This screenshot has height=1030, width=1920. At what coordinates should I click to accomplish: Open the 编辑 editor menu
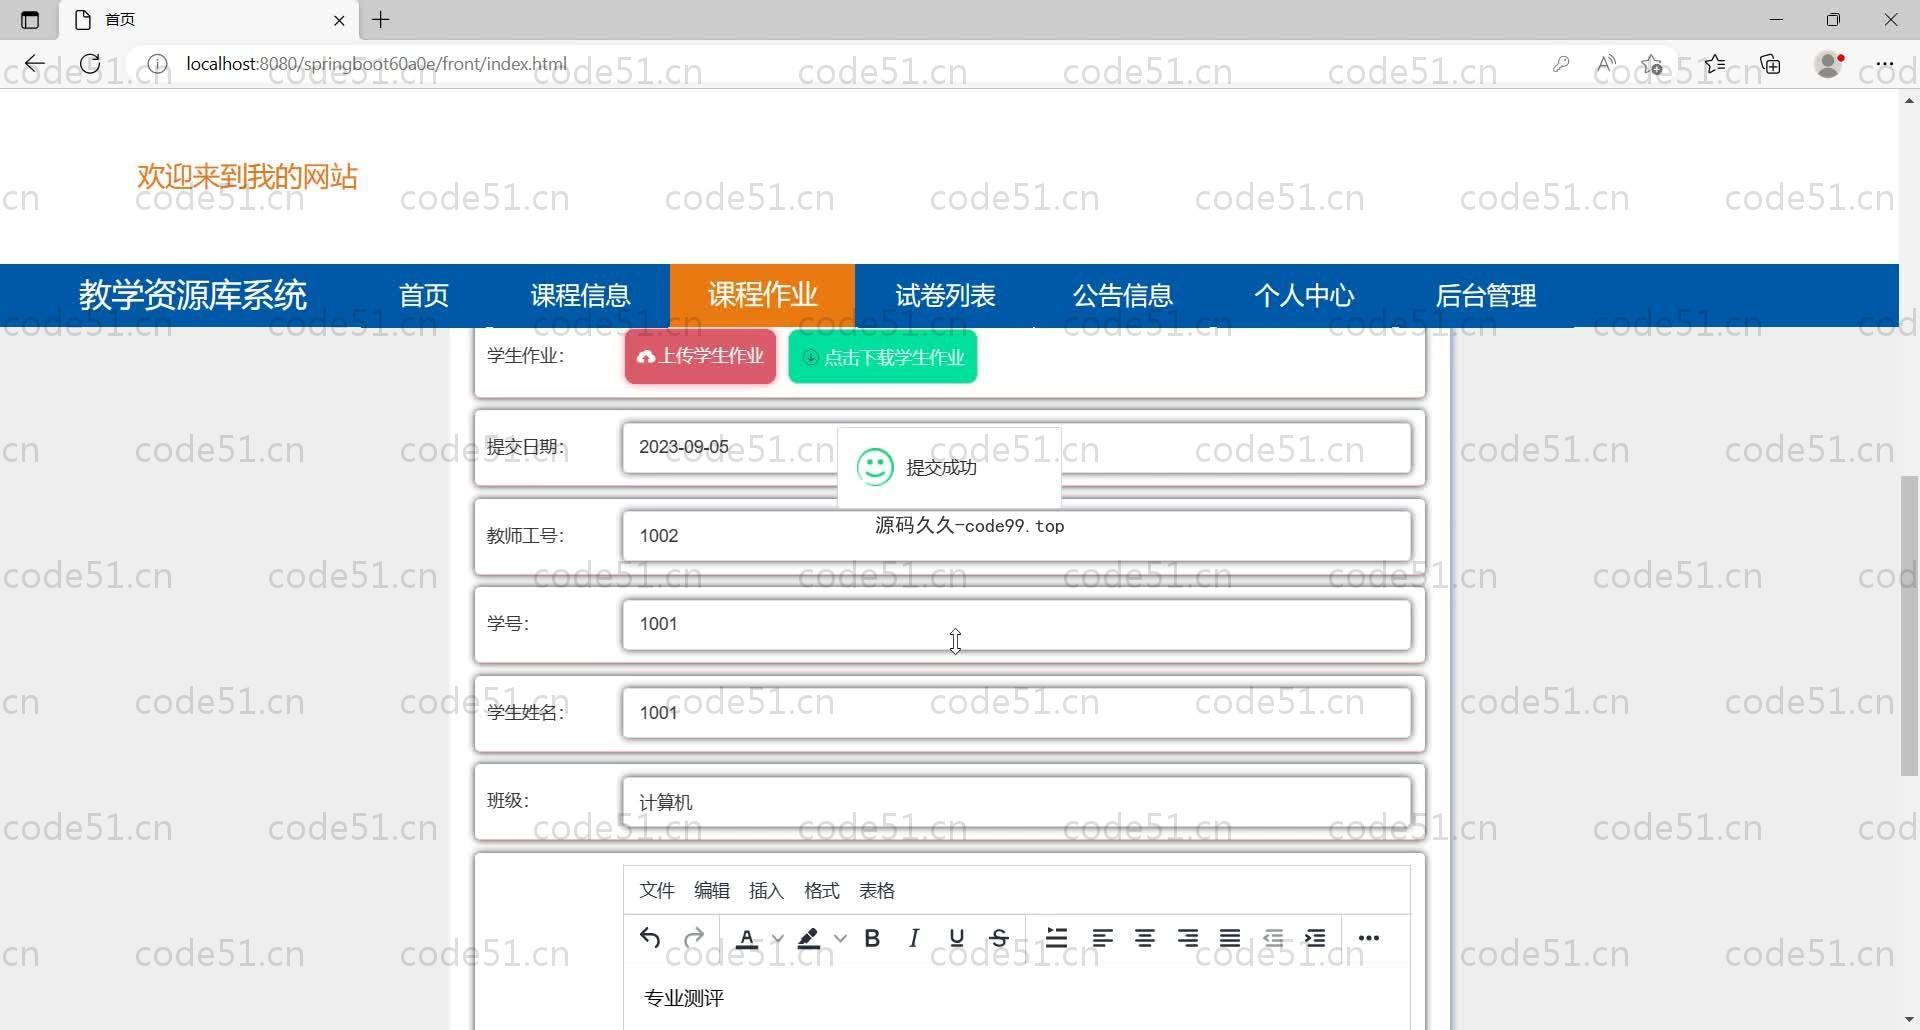pyautogui.click(x=712, y=890)
